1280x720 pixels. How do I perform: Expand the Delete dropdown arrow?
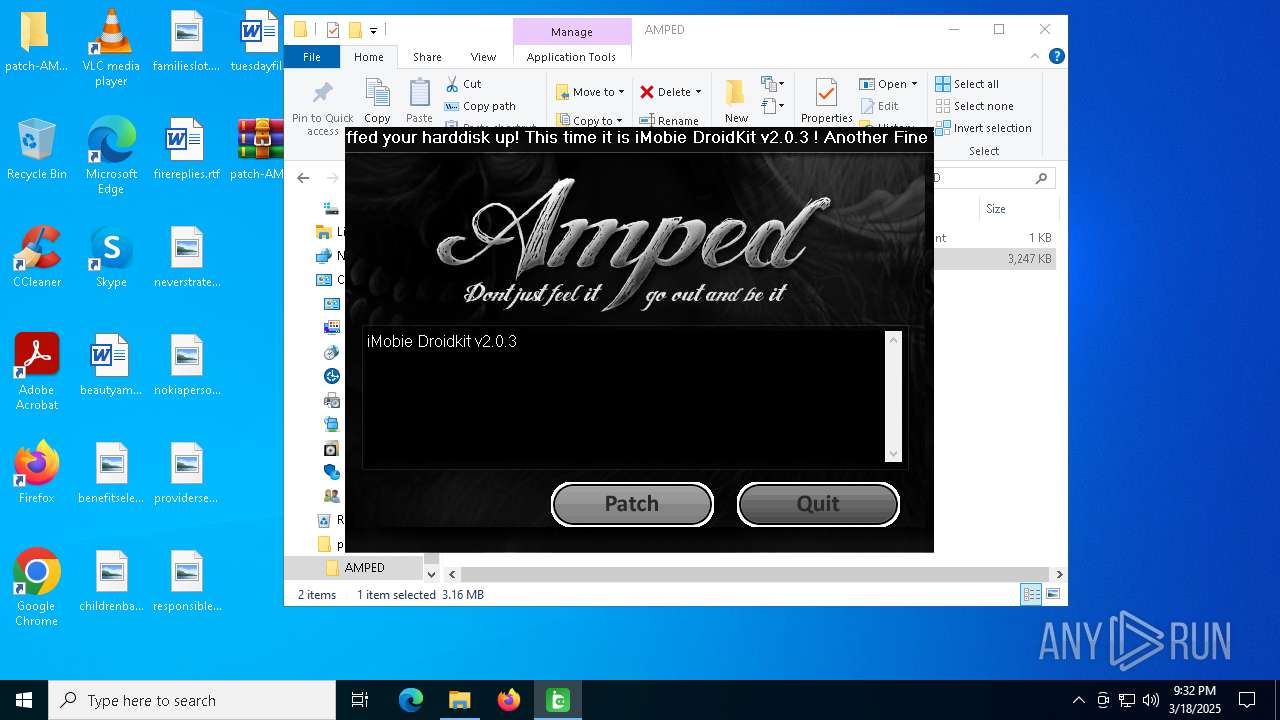pyautogui.click(x=698, y=92)
